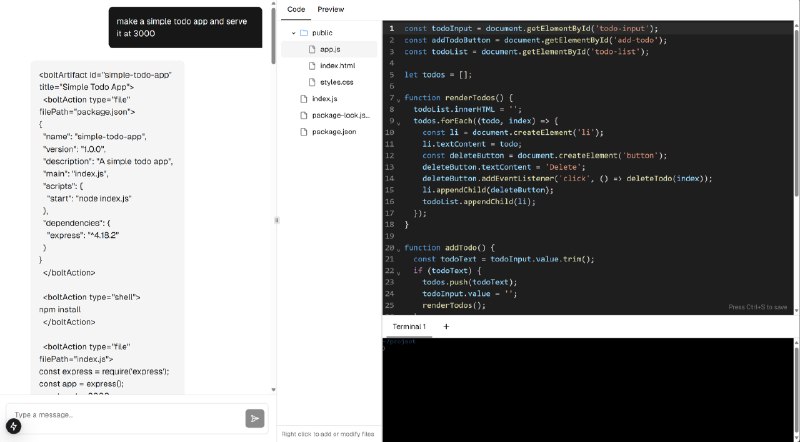Collapse the public folder chevron
Viewport: 800px width, 442px height.
[293, 33]
